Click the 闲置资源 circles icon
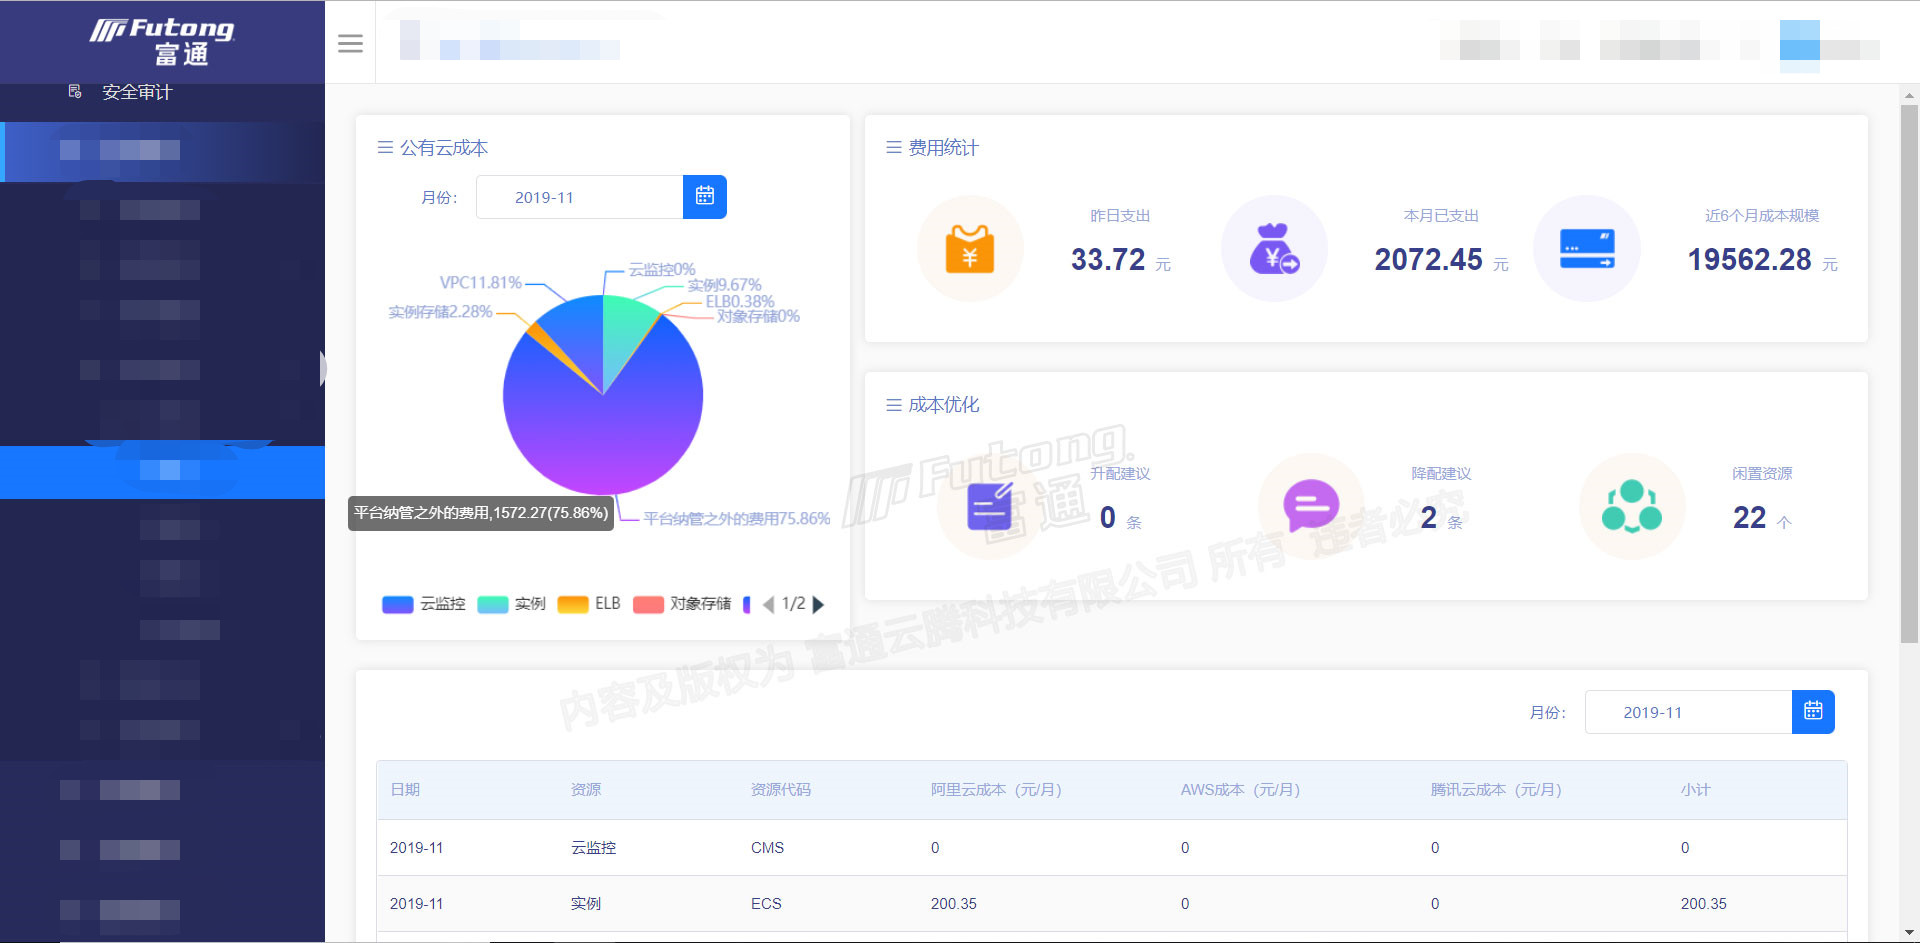This screenshot has height=943, width=1920. click(x=1632, y=506)
